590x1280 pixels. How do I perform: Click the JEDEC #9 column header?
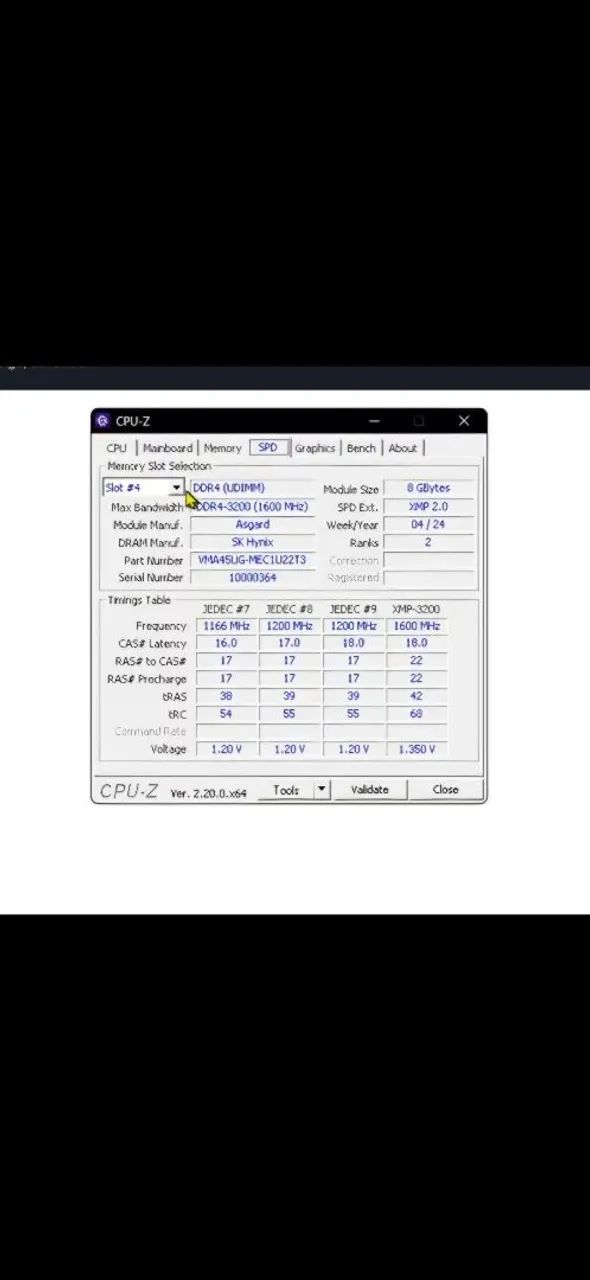(353, 609)
